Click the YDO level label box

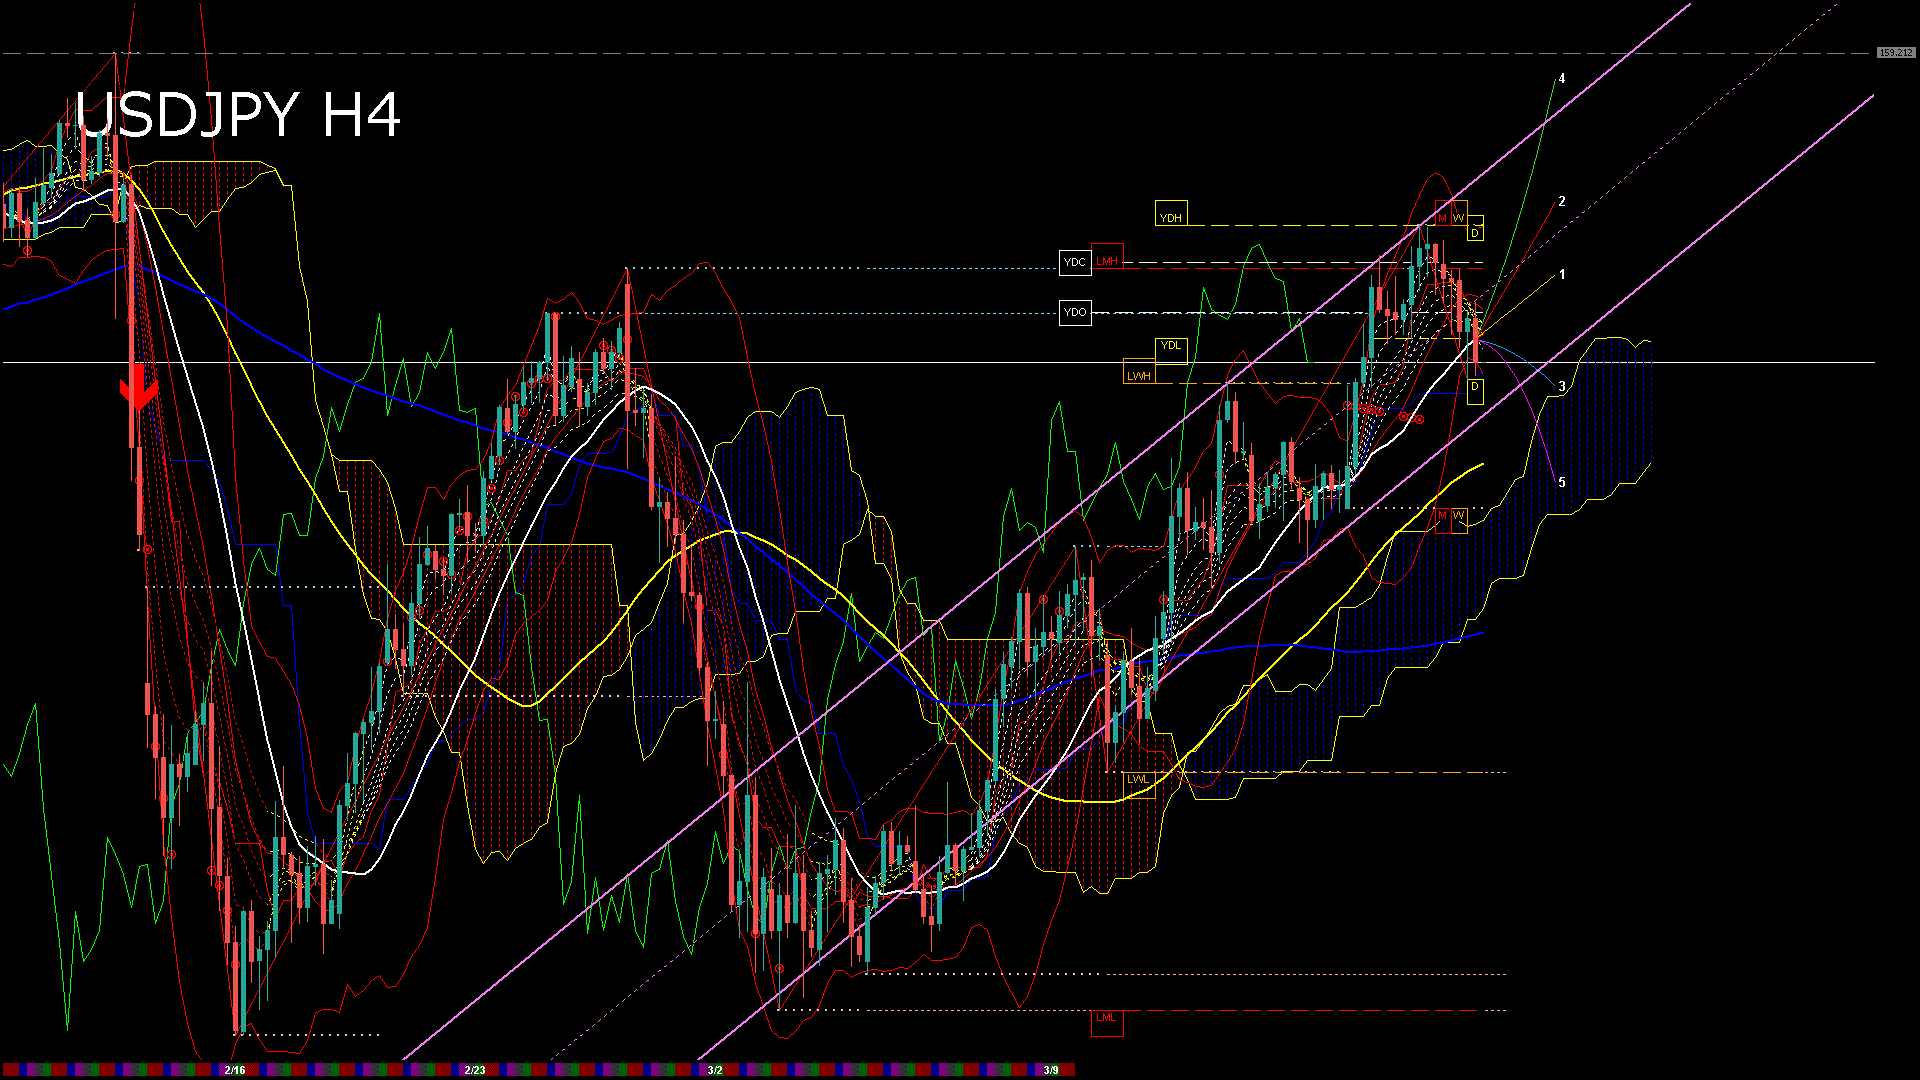1075,312
